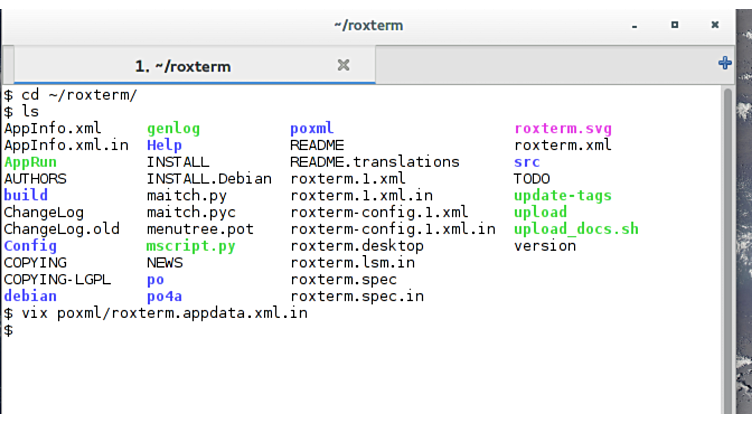Click the 'src' directory entry
This screenshot has width=752, height=423.
(x=526, y=162)
